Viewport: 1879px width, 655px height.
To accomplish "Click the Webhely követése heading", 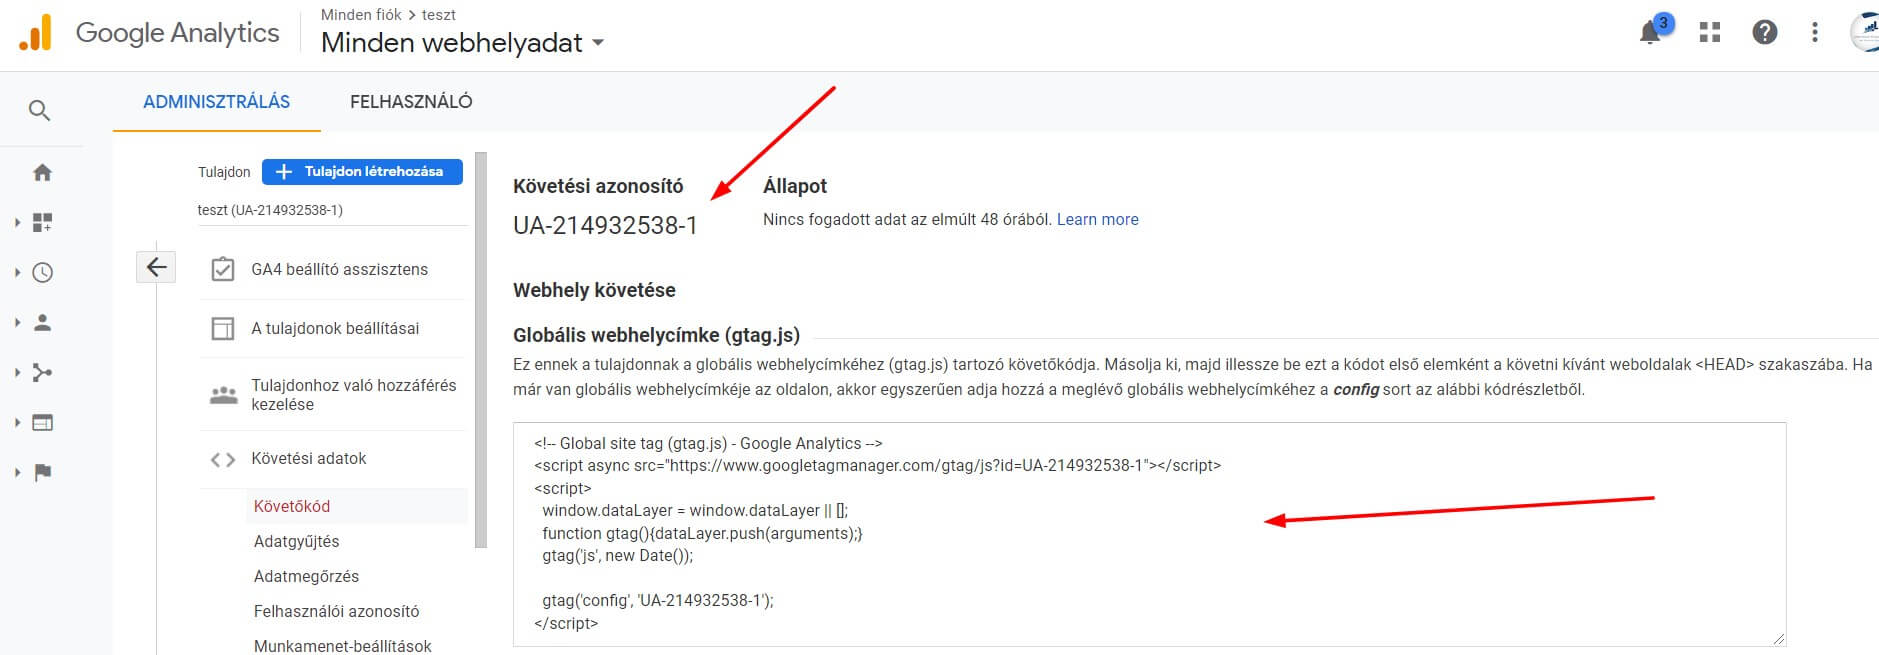I will coord(594,290).
